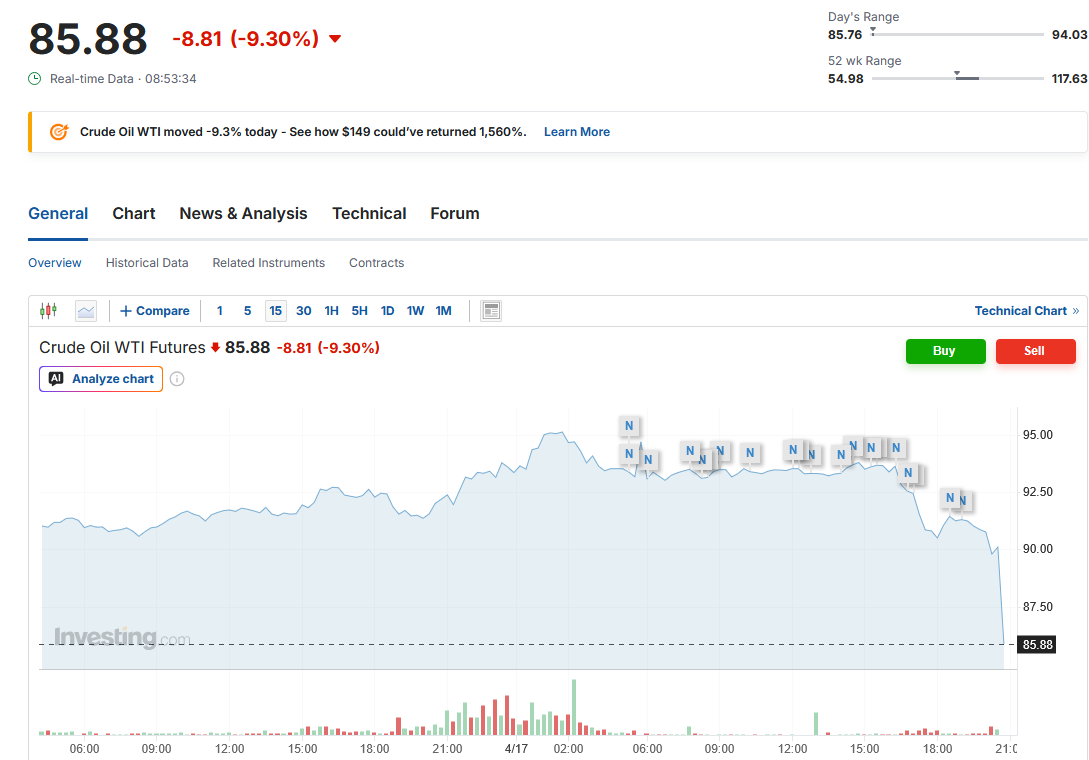Click the green real-time clock icon
The height and width of the screenshot is (760, 1089).
click(35, 79)
